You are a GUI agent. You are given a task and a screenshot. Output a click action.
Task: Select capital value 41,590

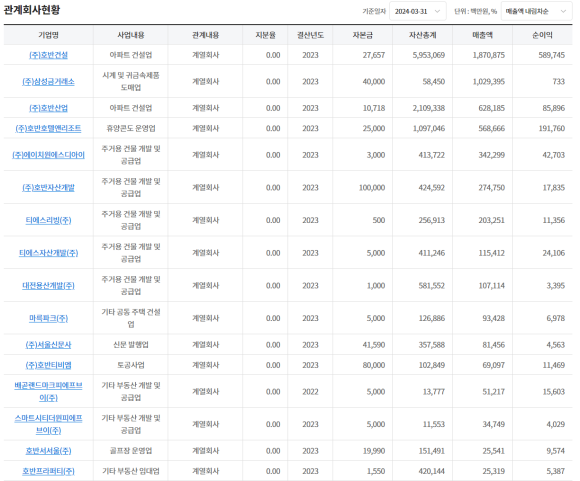coord(374,345)
